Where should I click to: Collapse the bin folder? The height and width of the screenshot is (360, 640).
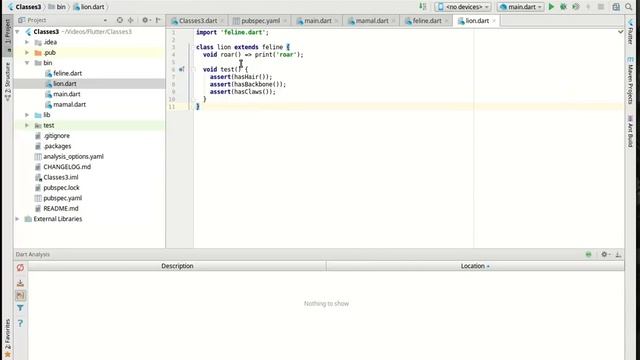[27, 63]
